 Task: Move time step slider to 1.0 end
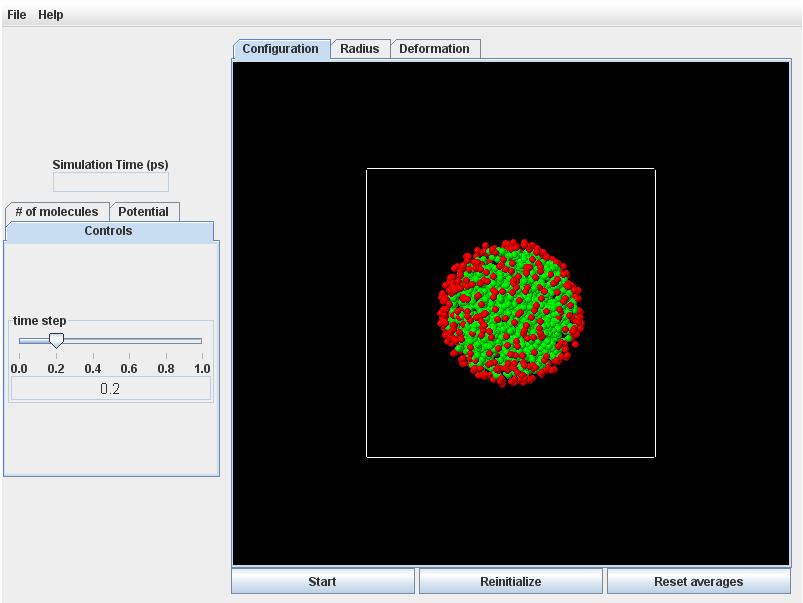pos(202,341)
